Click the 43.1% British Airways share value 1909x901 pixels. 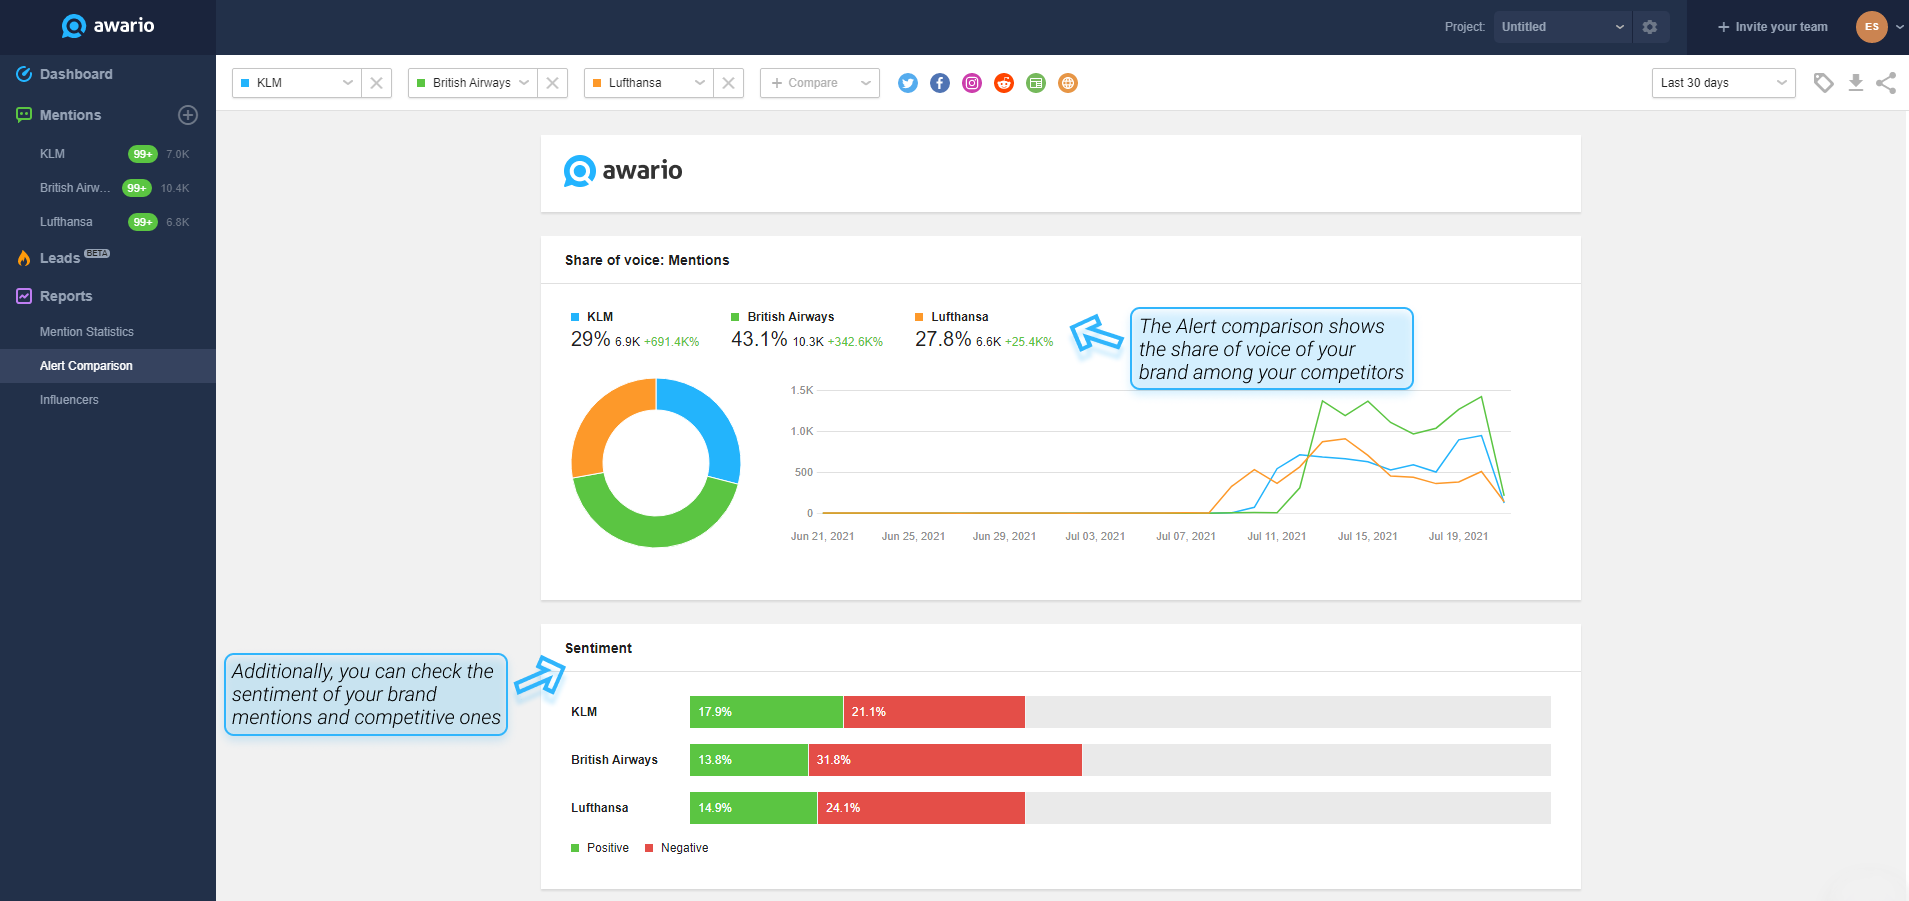tap(759, 339)
